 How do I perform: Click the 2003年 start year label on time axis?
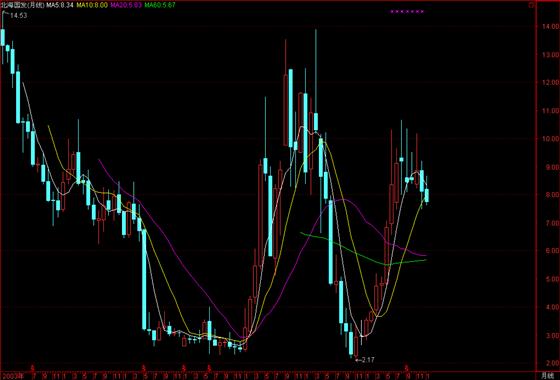[7, 376]
